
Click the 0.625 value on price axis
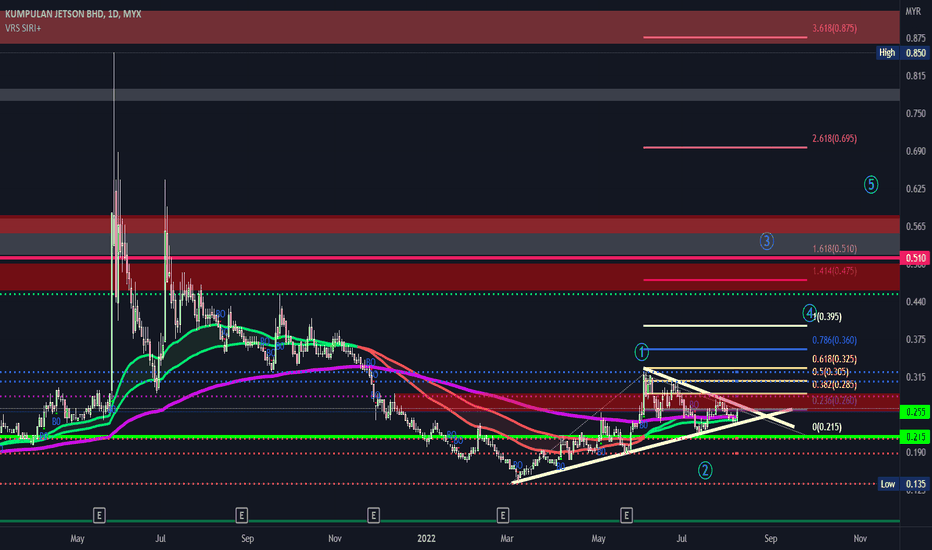point(915,188)
